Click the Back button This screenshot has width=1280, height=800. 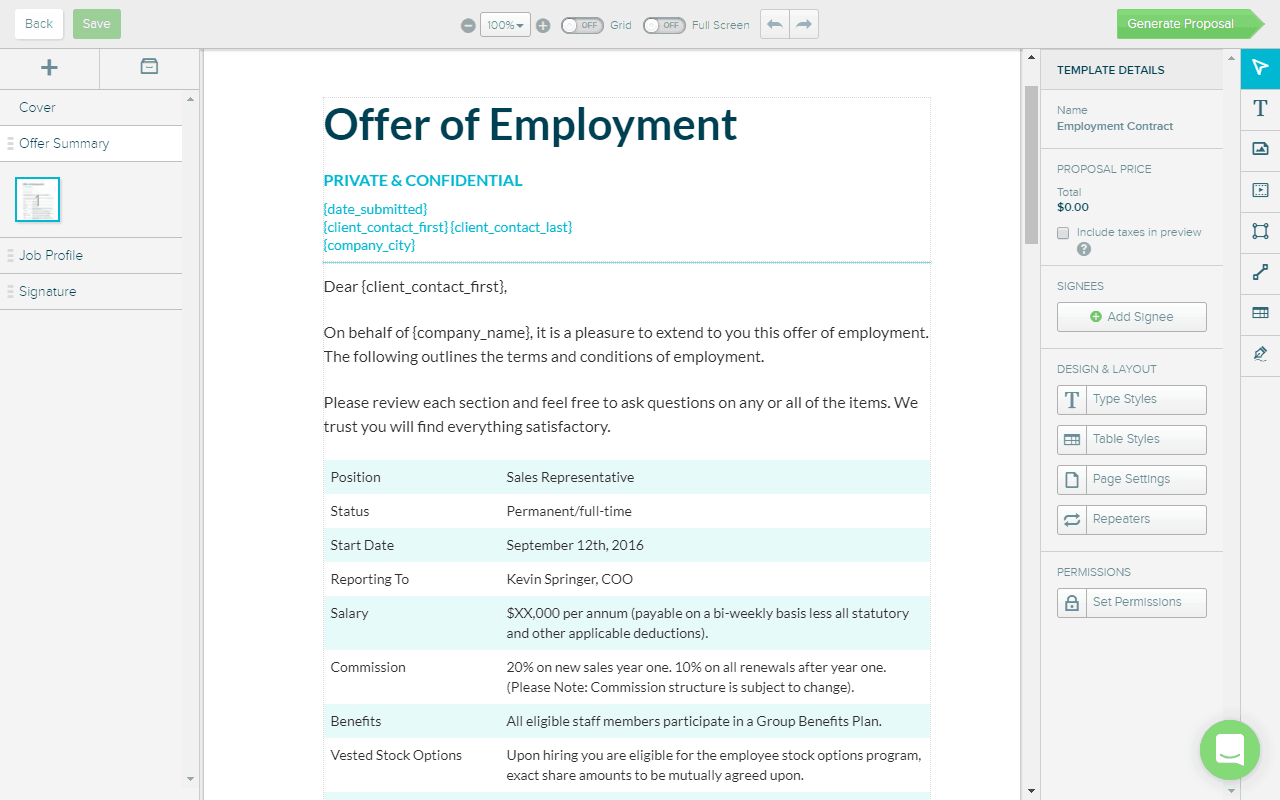(x=39, y=24)
